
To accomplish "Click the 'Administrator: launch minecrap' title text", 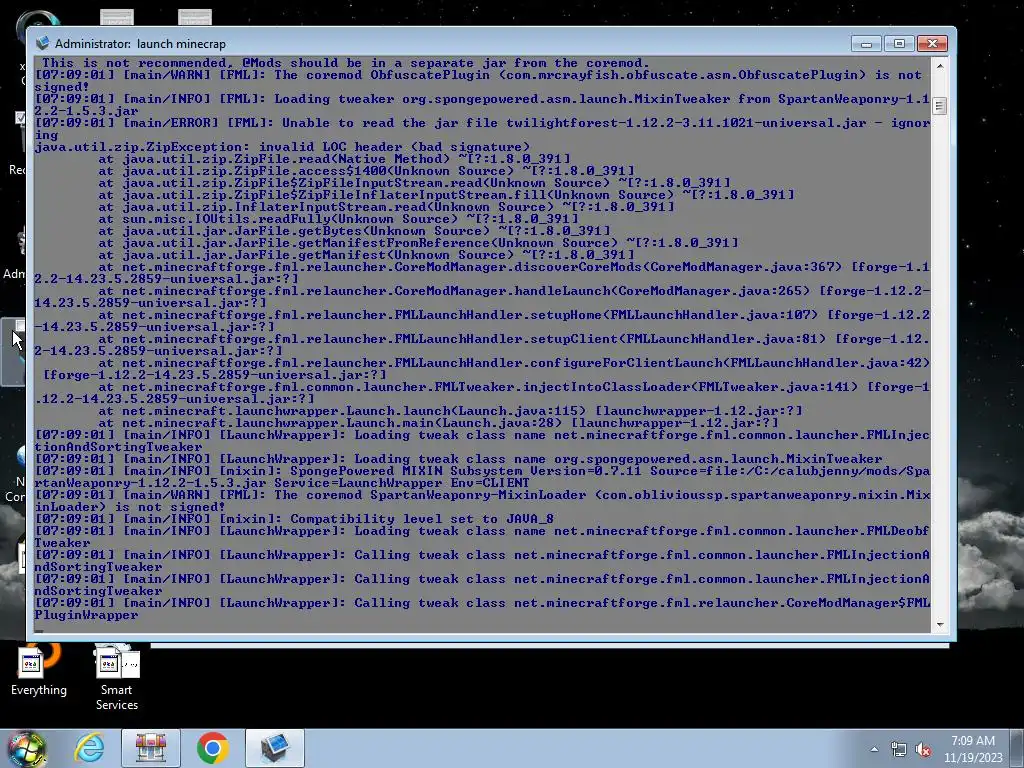I will (140, 44).
